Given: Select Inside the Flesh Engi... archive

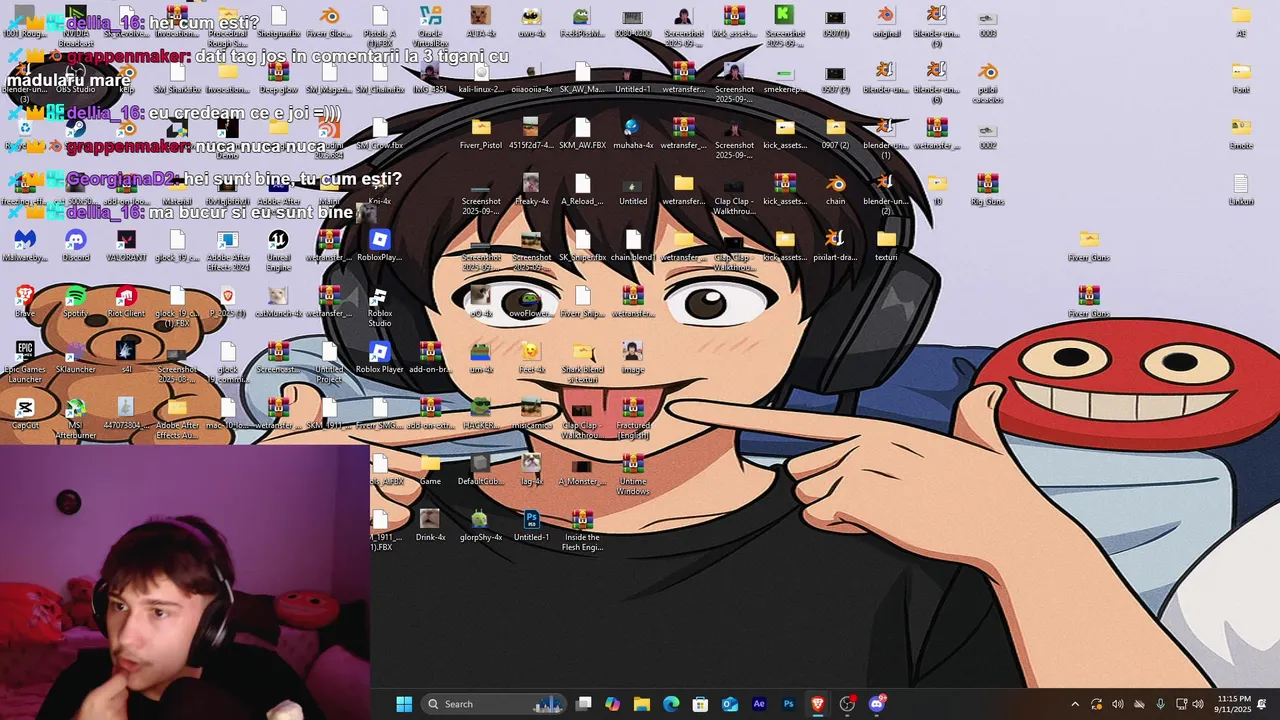Looking at the screenshot, I should click(x=582, y=530).
